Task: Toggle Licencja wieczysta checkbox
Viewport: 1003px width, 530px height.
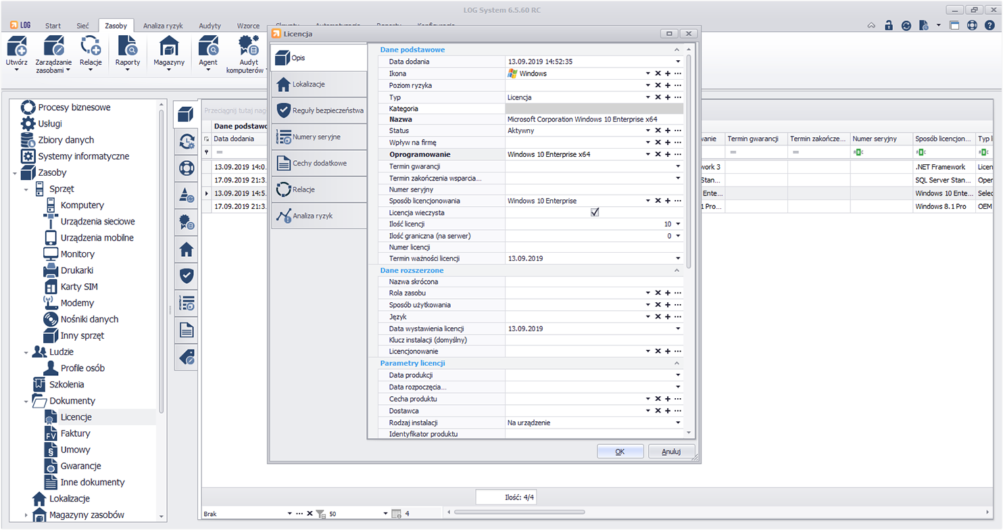Action: pyautogui.click(x=595, y=212)
